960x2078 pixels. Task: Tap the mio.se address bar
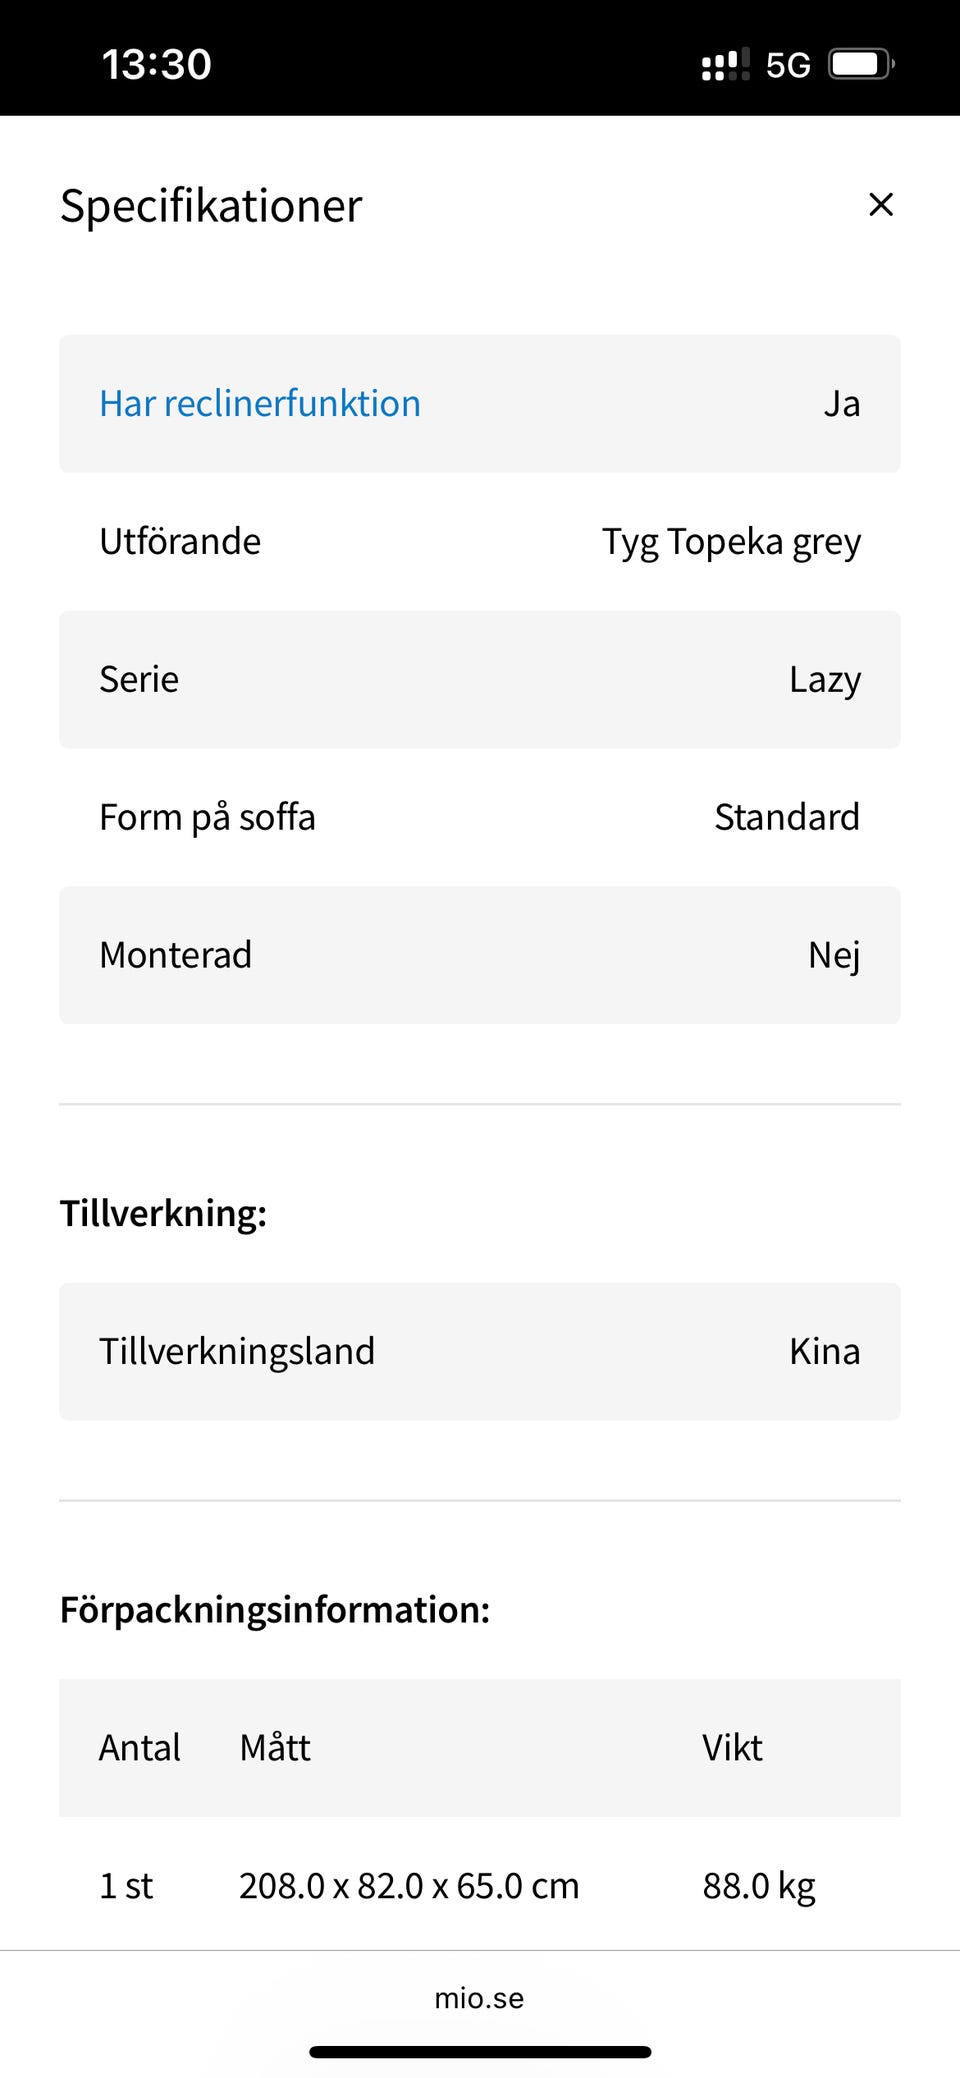pos(479,1998)
